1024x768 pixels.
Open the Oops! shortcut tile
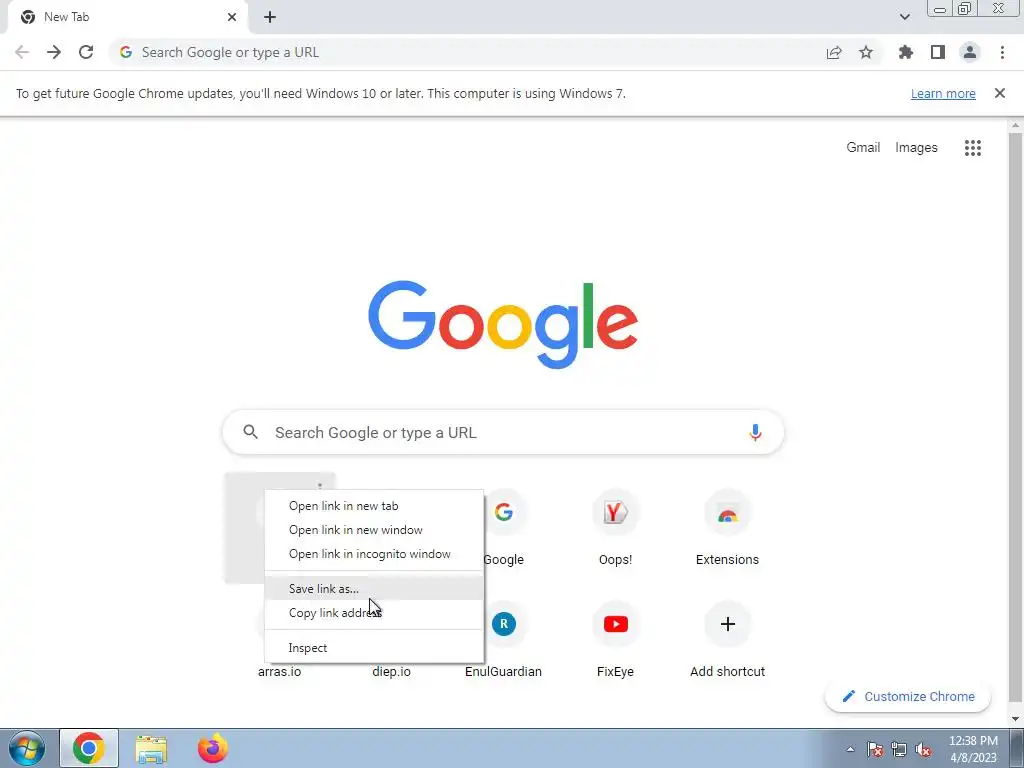[615, 528]
